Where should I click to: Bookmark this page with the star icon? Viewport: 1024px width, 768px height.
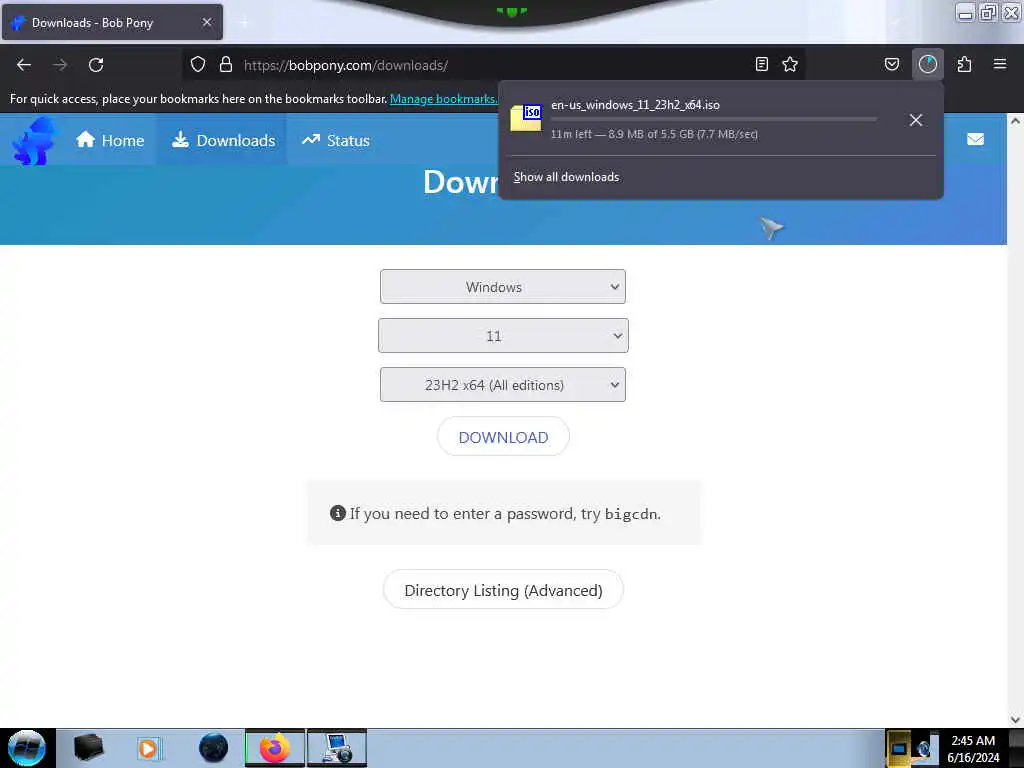pos(790,64)
